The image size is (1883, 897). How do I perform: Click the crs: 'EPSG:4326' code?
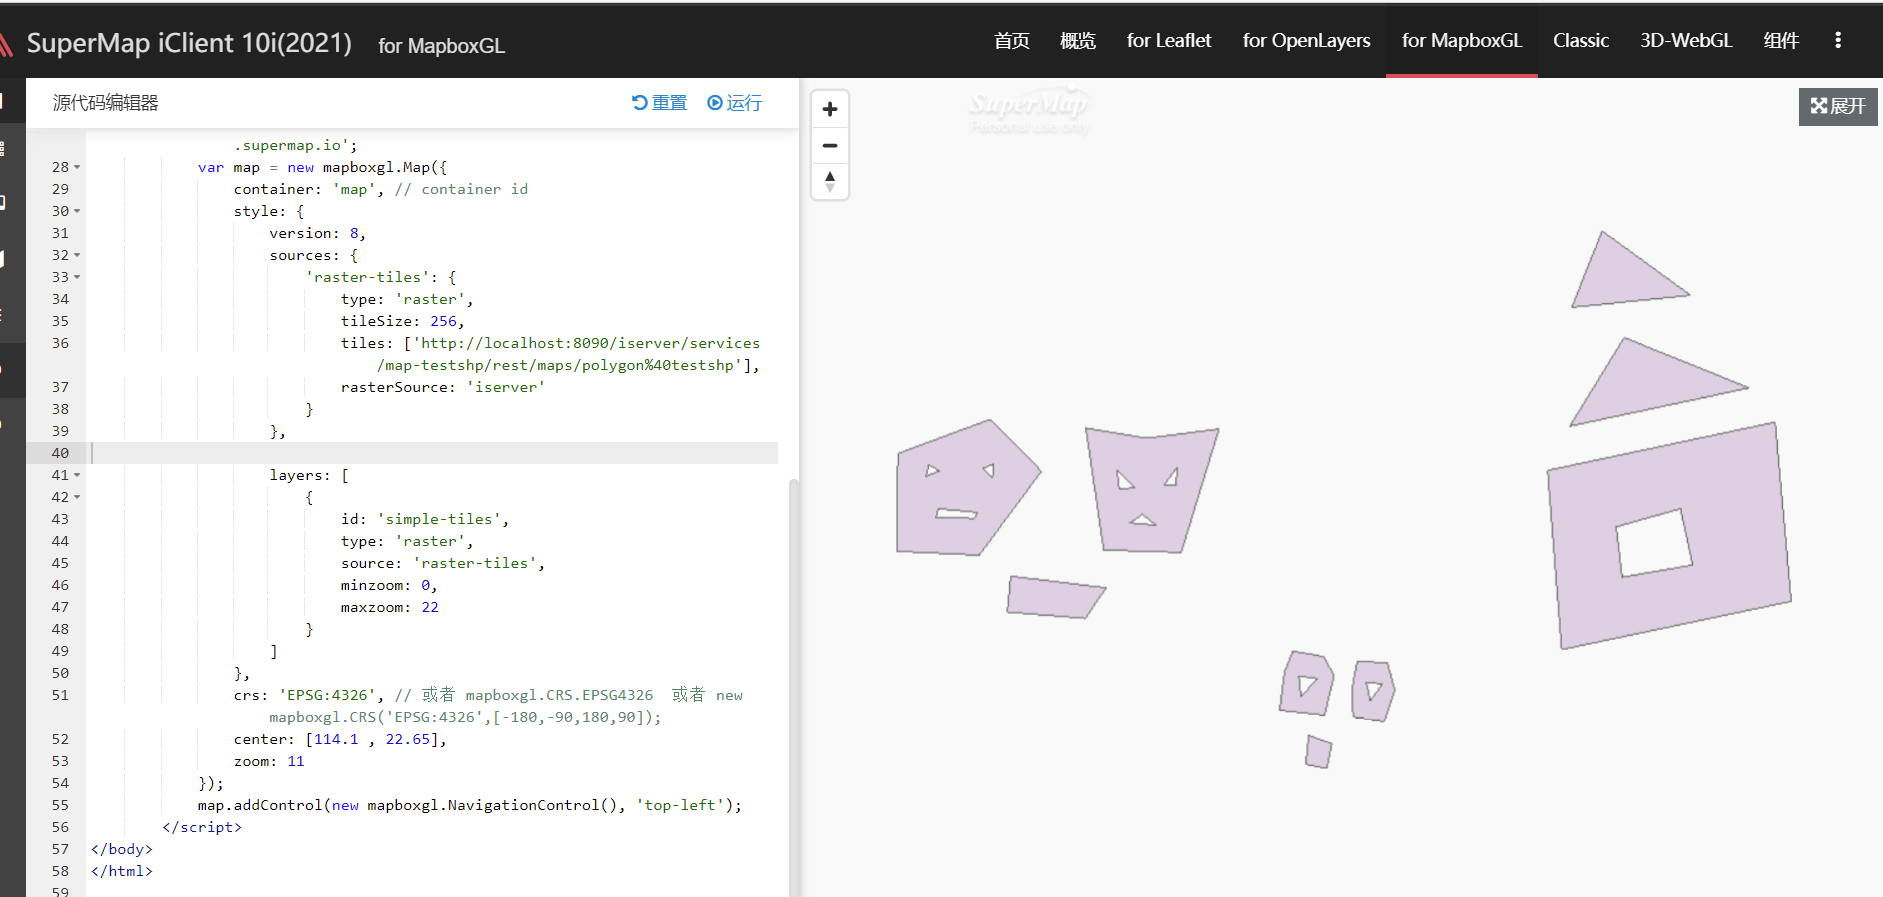309,695
